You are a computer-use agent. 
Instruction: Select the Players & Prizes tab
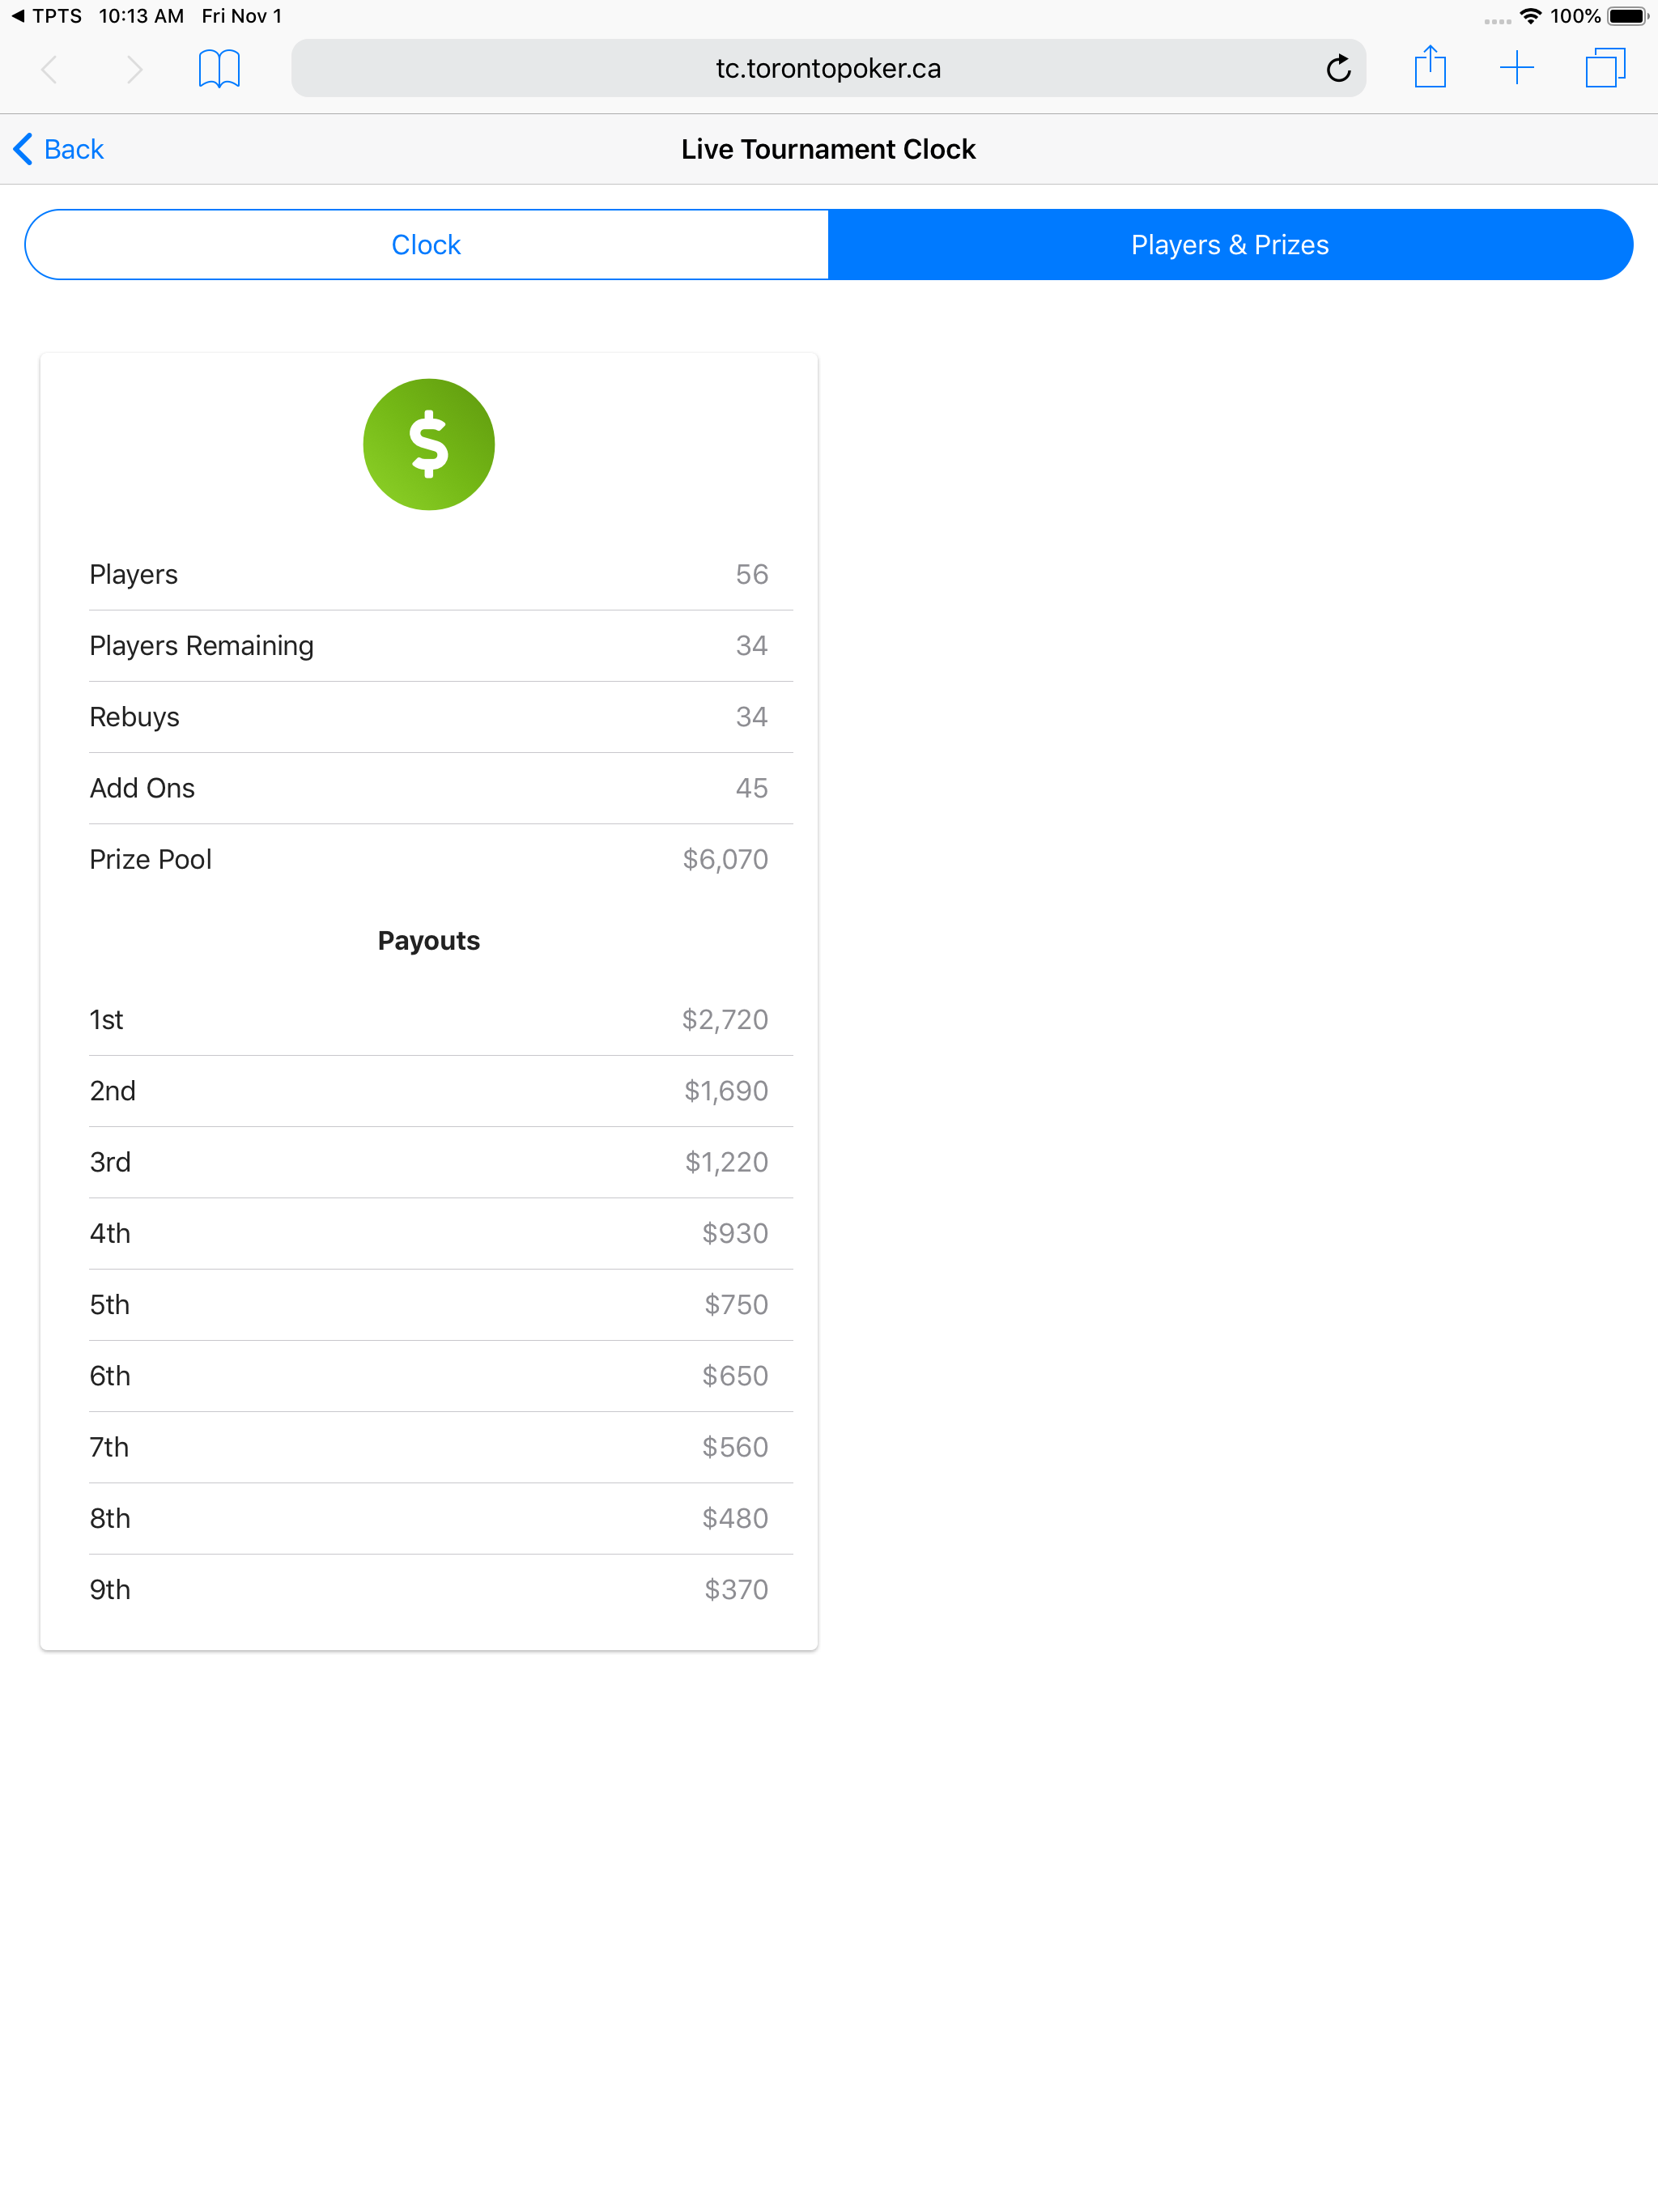point(1230,245)
